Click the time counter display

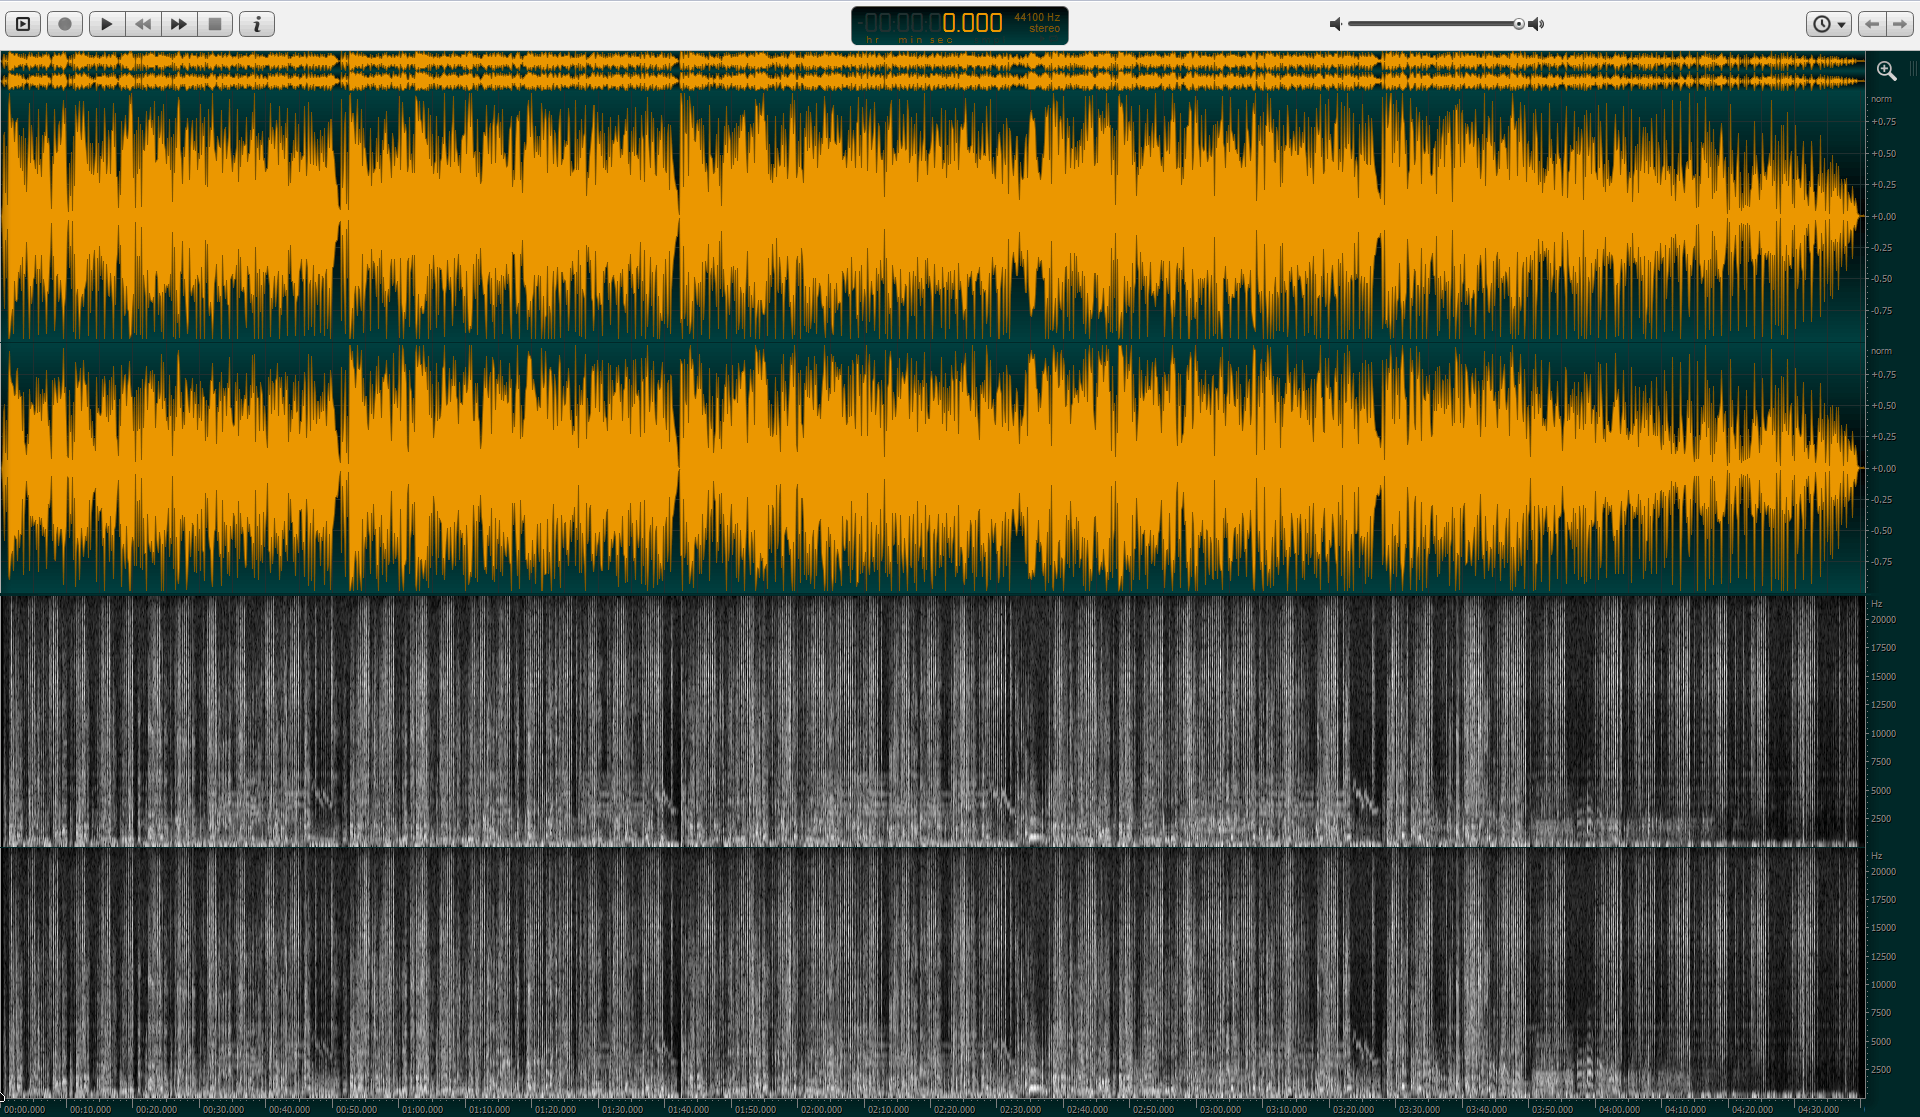(959, 25)
